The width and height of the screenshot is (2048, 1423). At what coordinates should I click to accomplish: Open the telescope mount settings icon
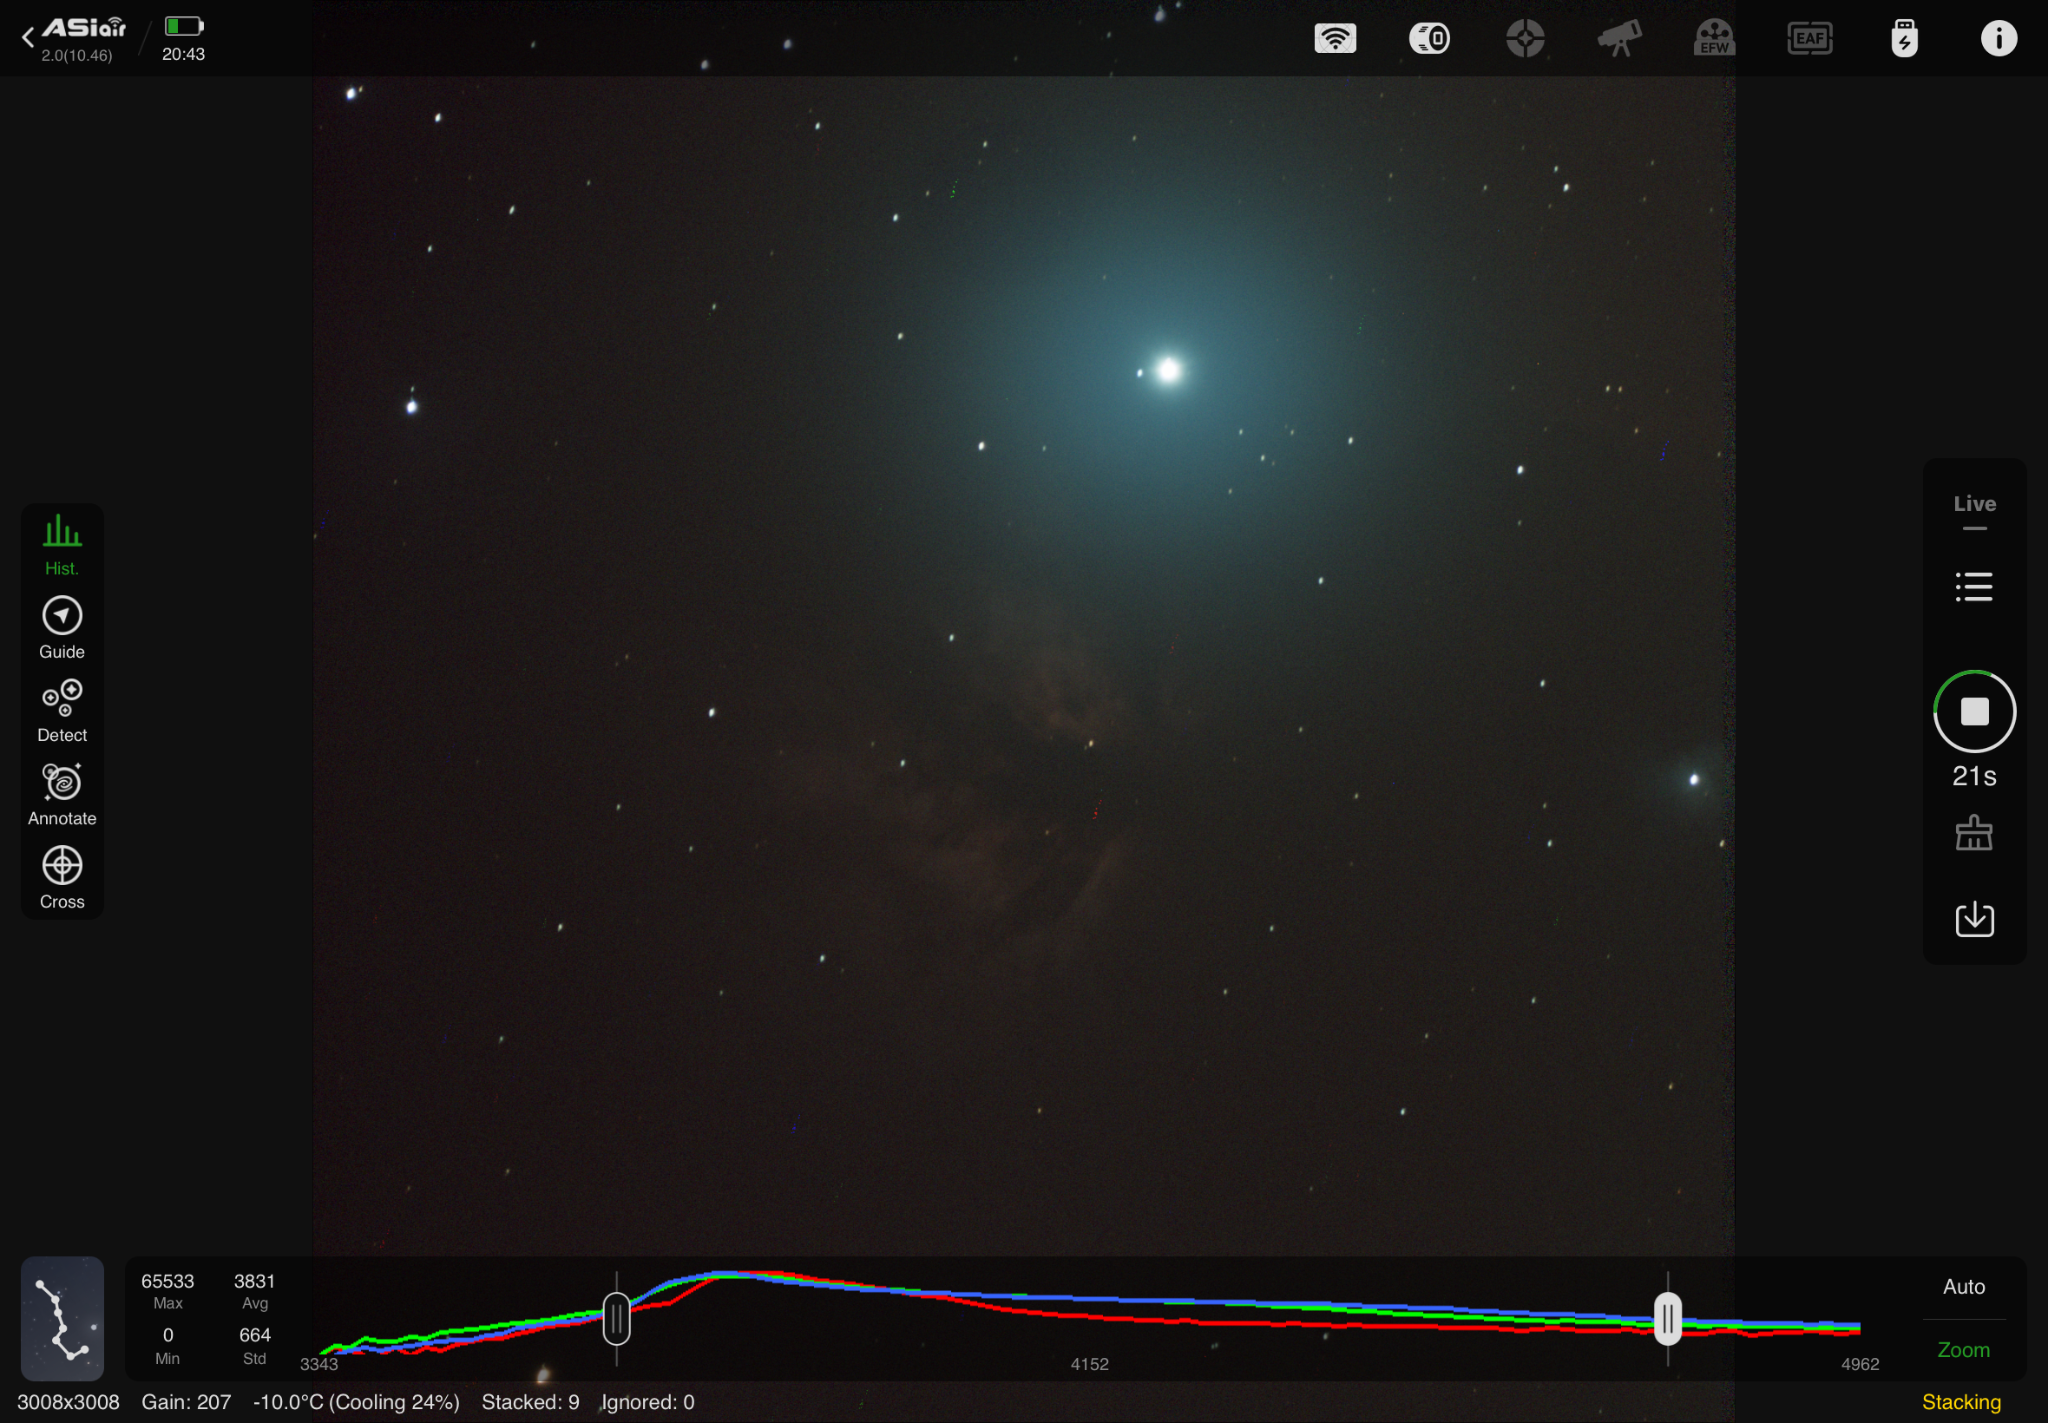1620,39
